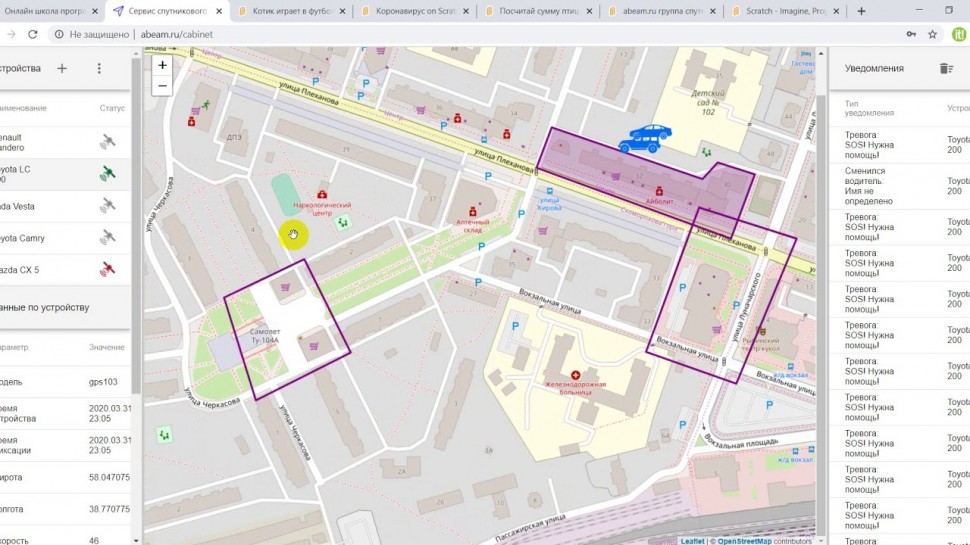970x545 pixels.
Task: Zoom in on the map
Action: click(x=162, y=65)
